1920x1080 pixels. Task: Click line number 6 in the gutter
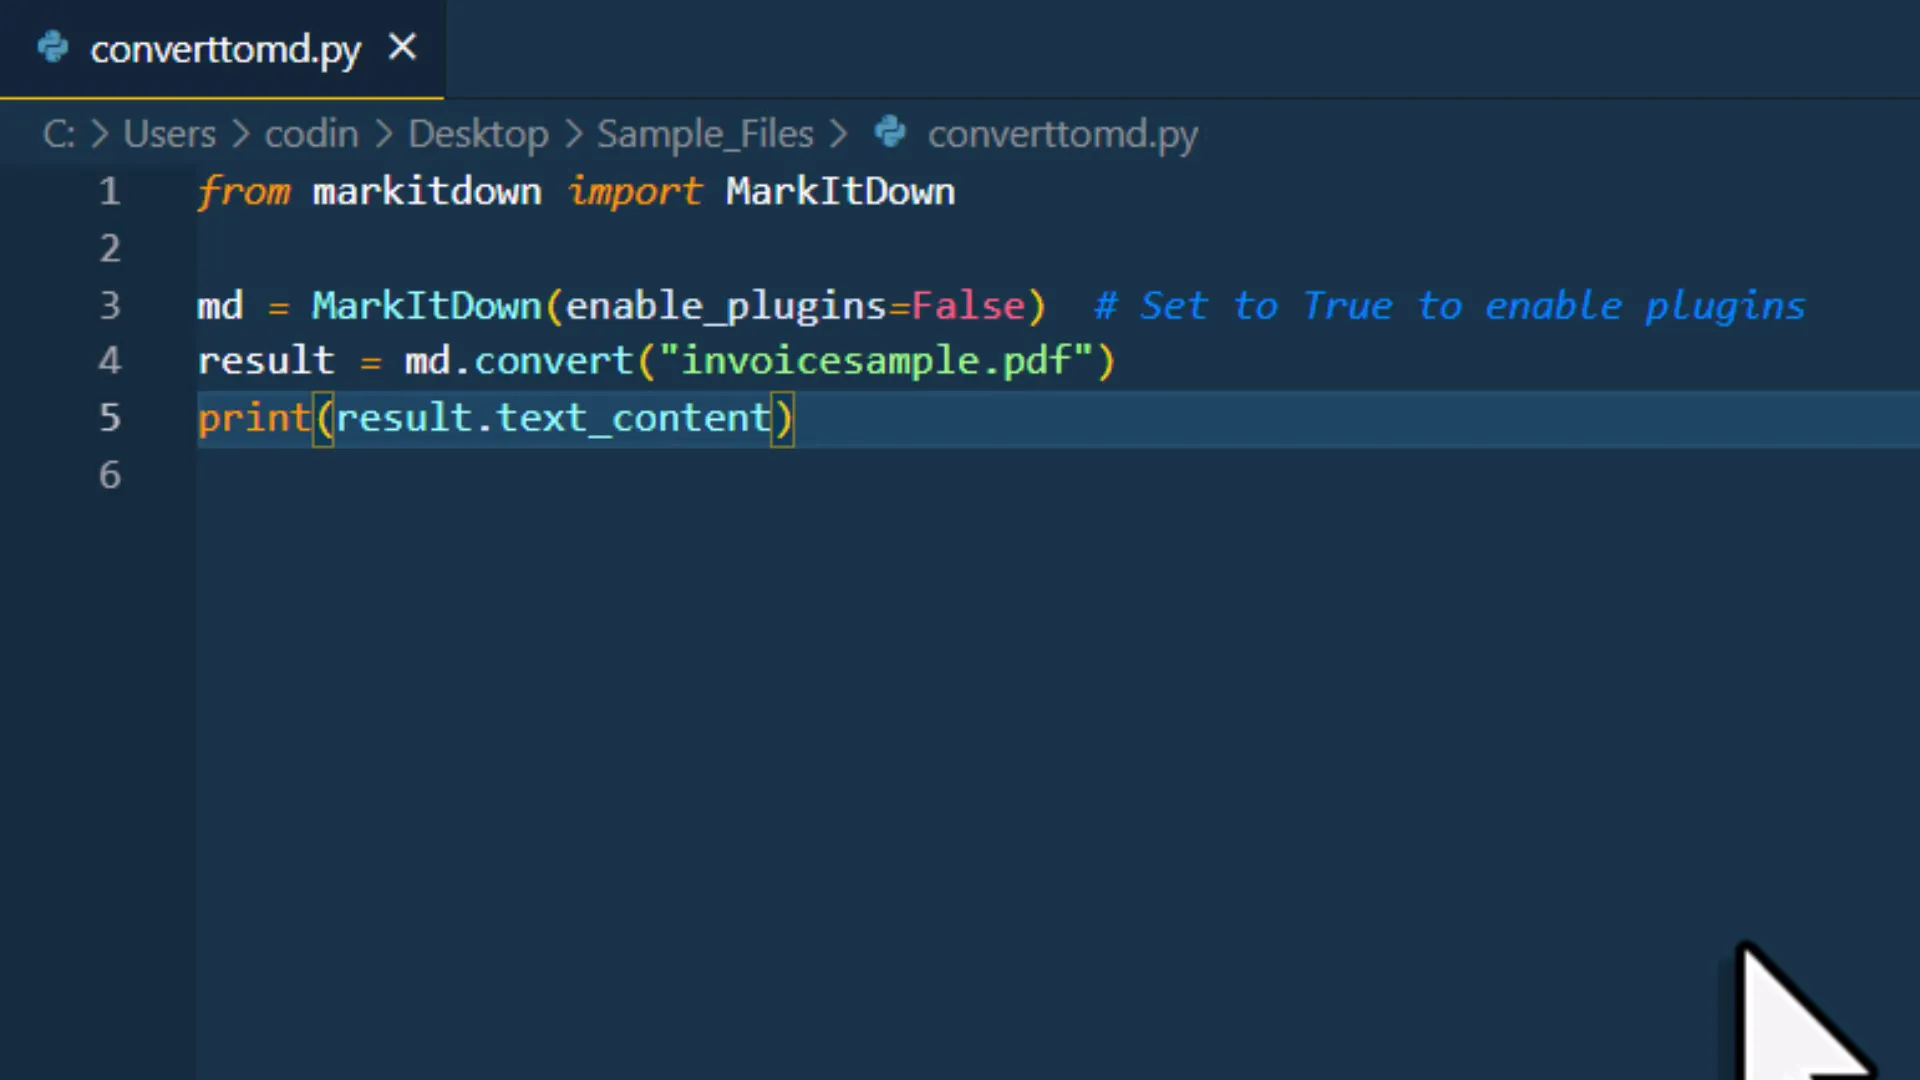(110, 475)
